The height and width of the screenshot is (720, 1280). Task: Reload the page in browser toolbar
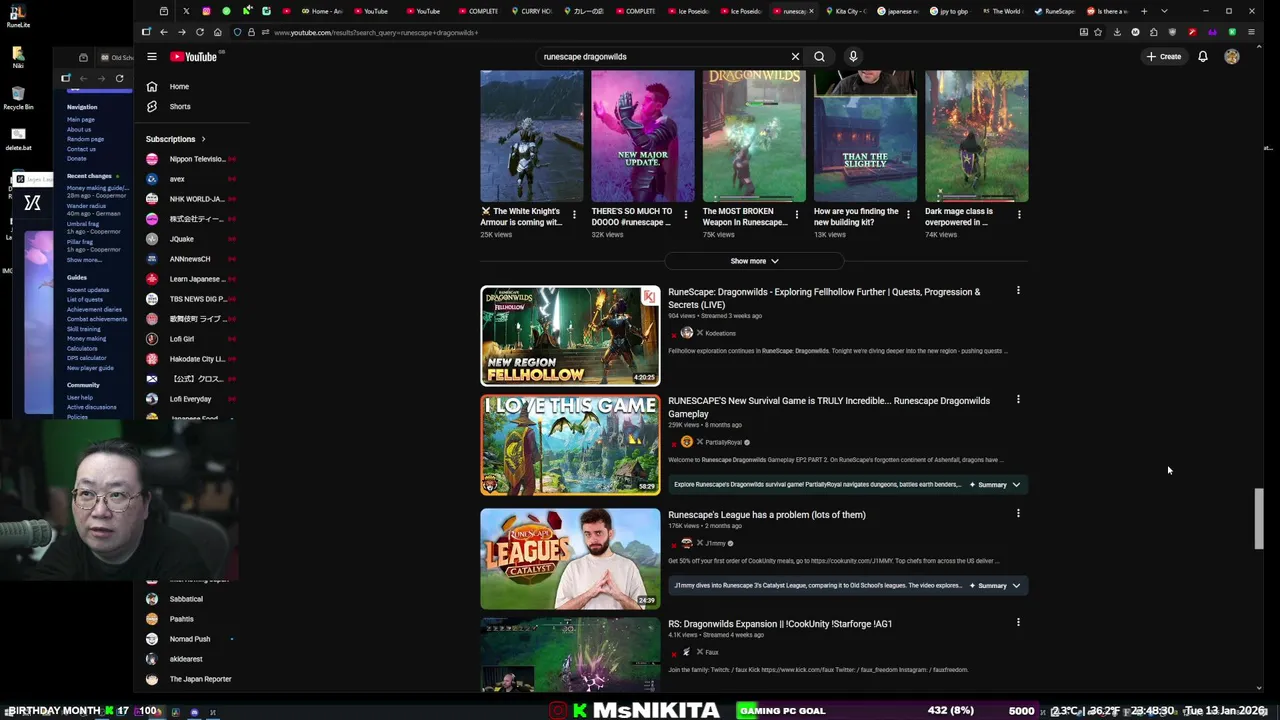(x=199, y=32)
